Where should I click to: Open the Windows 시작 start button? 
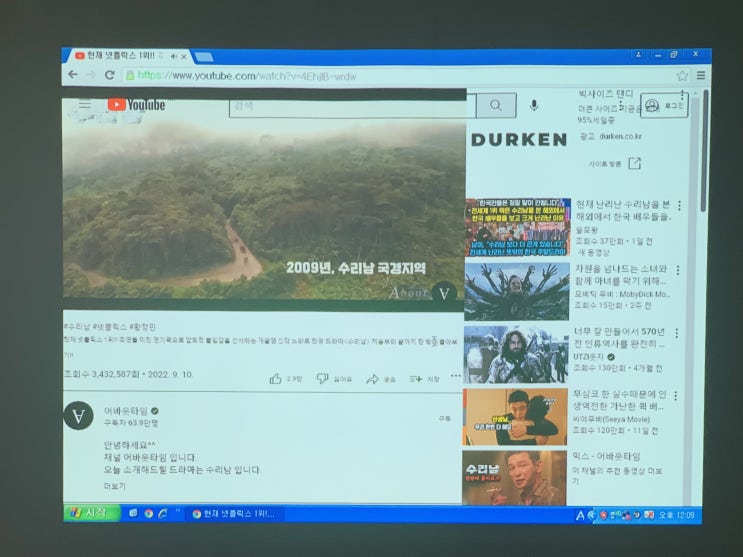[91, 513]
